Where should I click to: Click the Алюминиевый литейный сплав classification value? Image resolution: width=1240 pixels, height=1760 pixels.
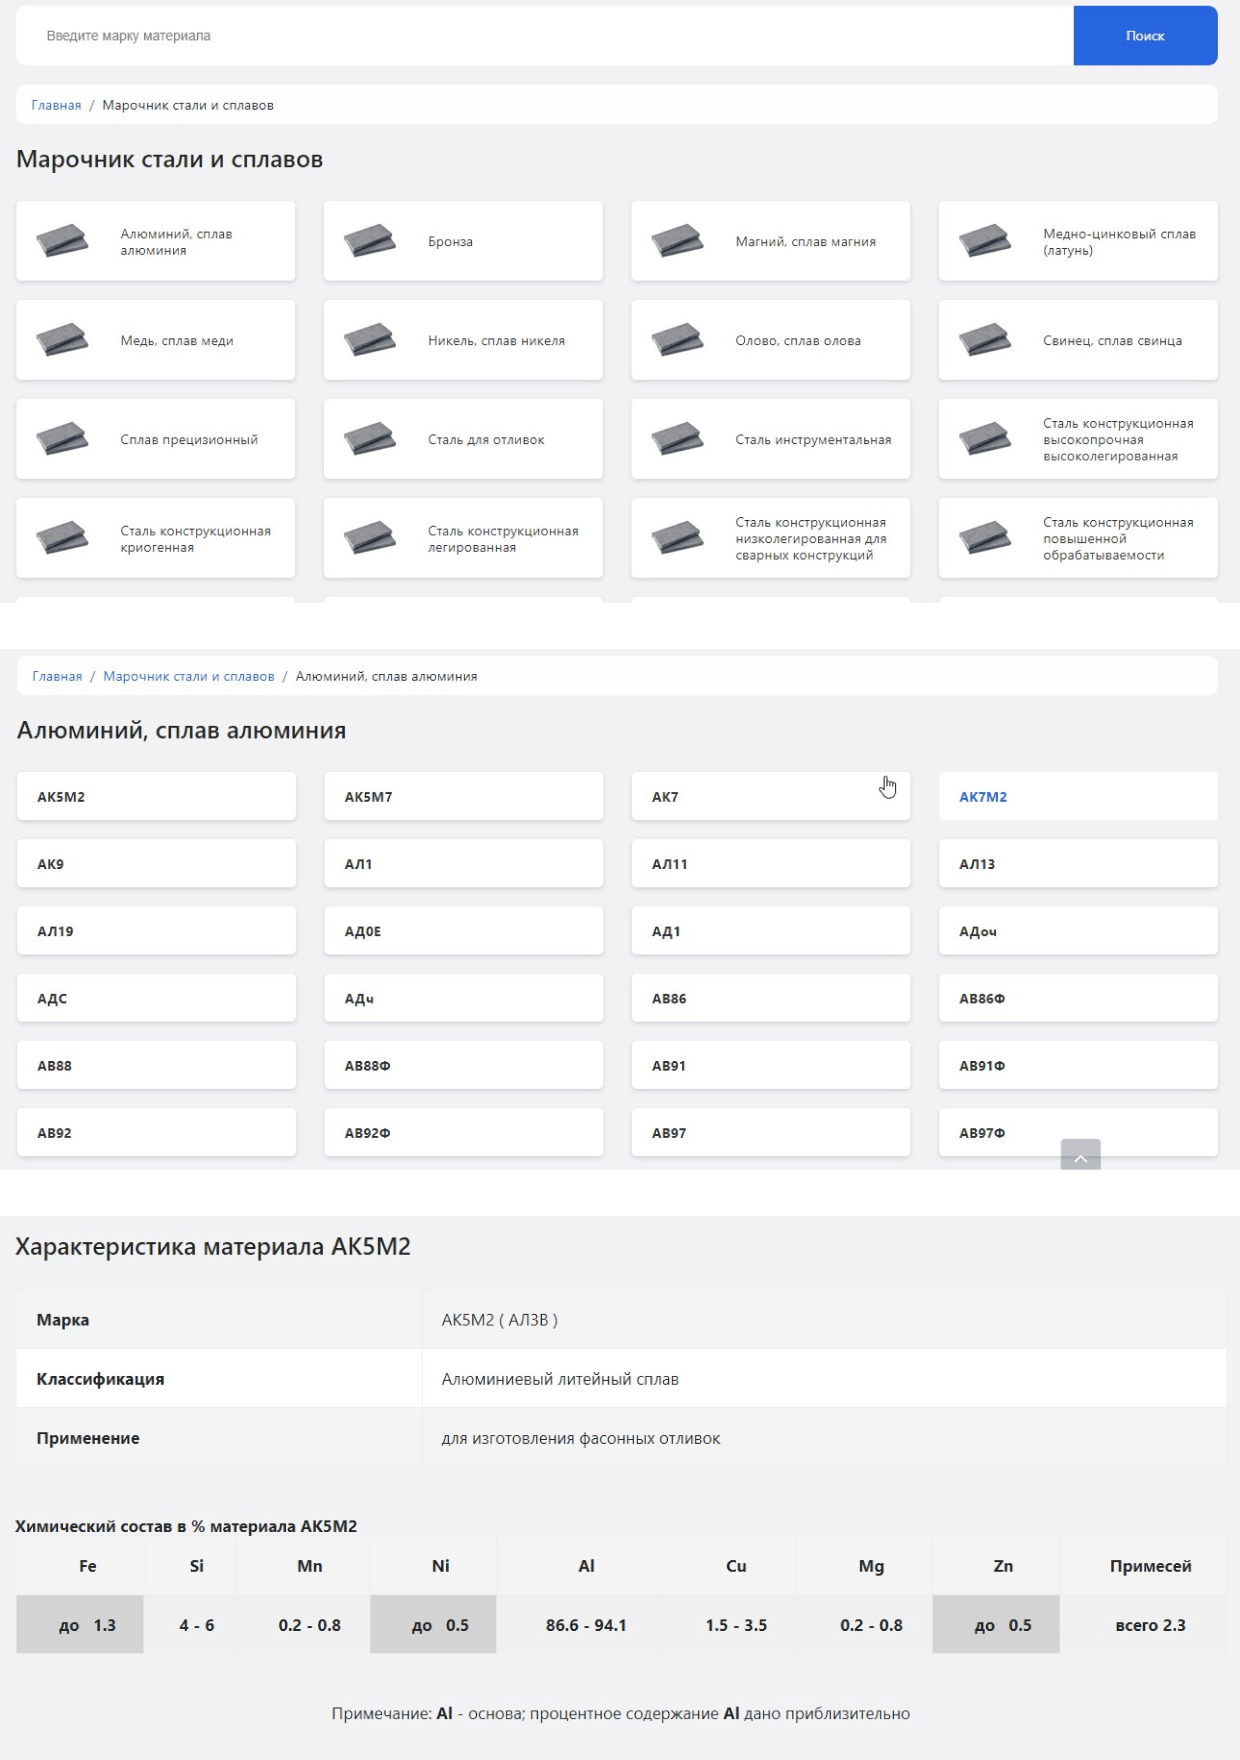560,1378
